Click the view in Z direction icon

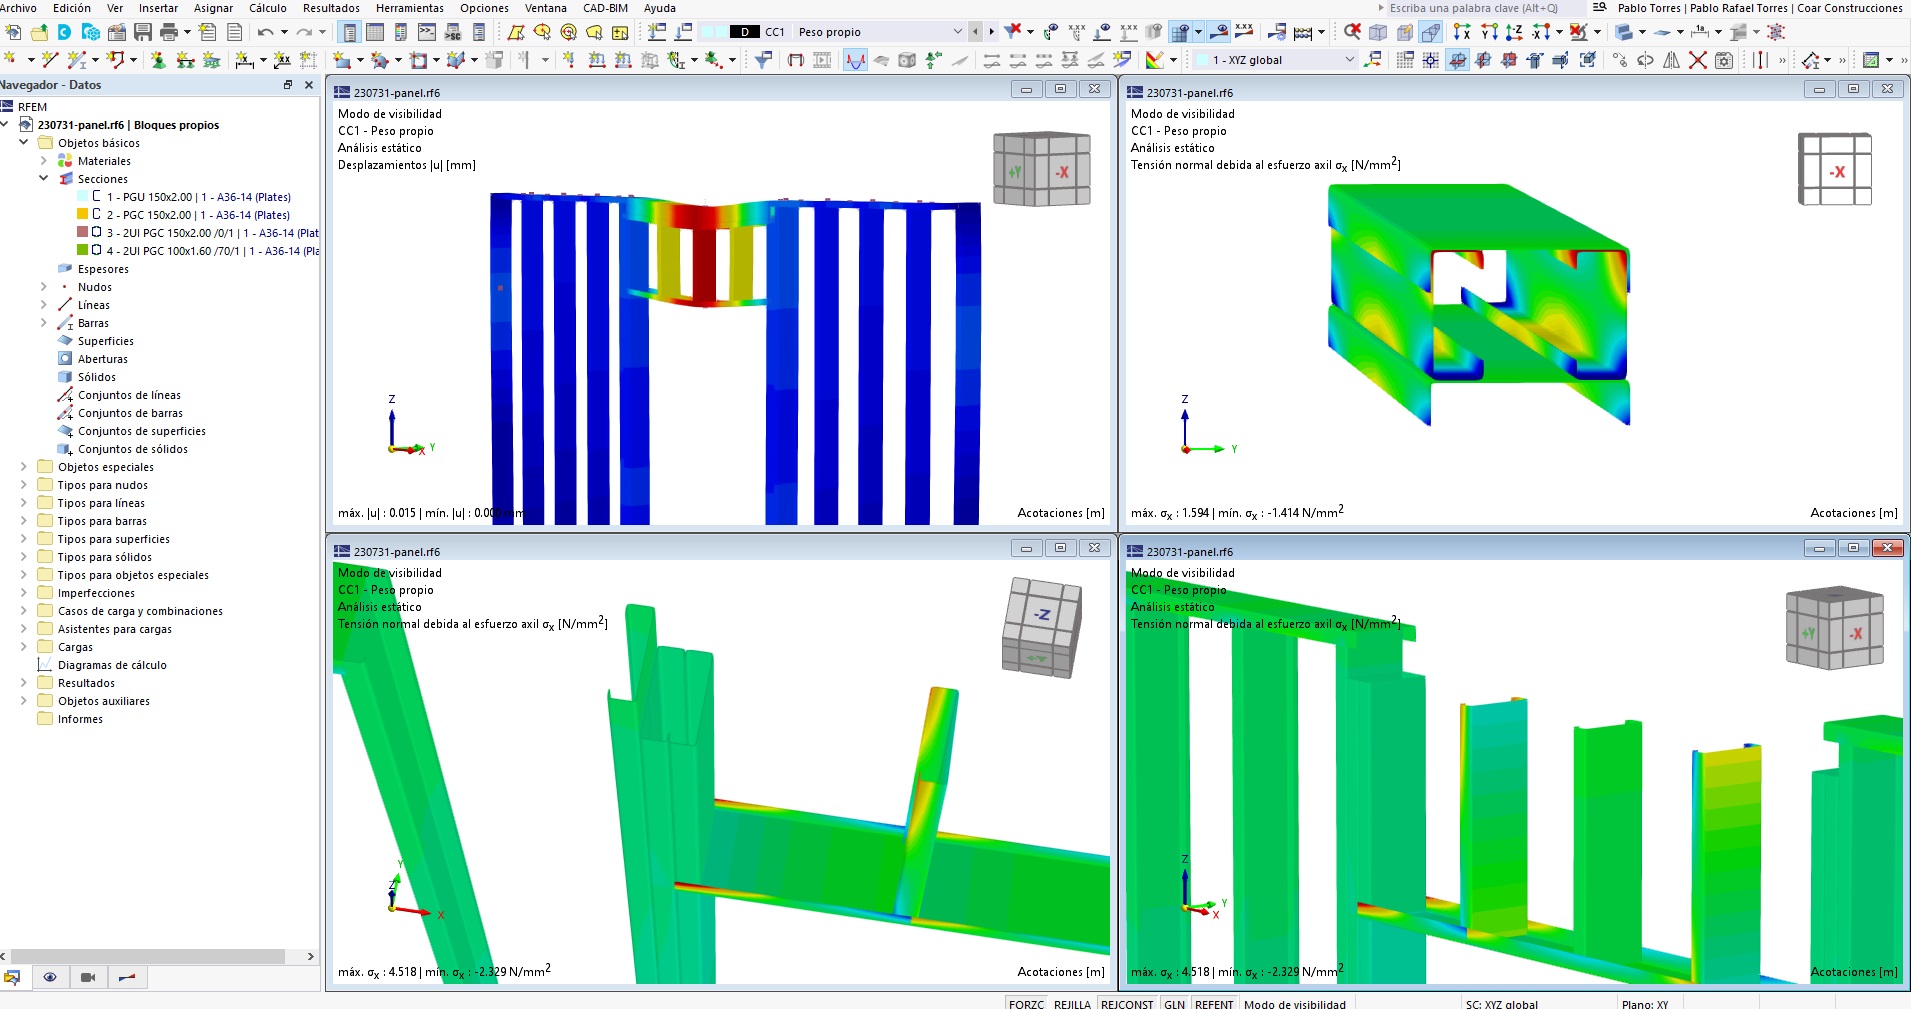tap(1515, 32)
